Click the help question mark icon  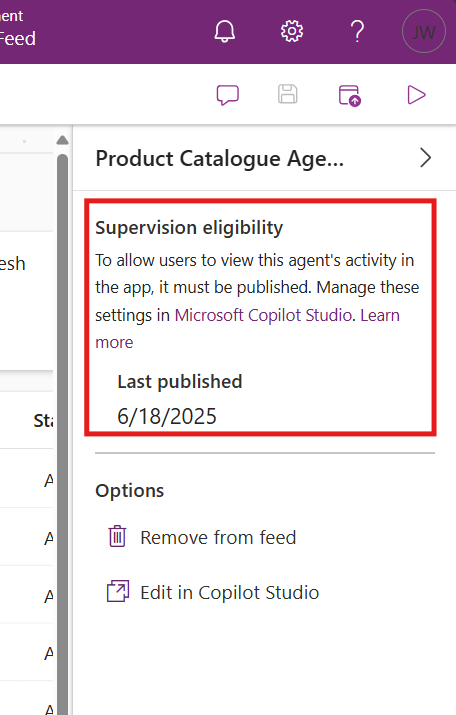(358, 31)
